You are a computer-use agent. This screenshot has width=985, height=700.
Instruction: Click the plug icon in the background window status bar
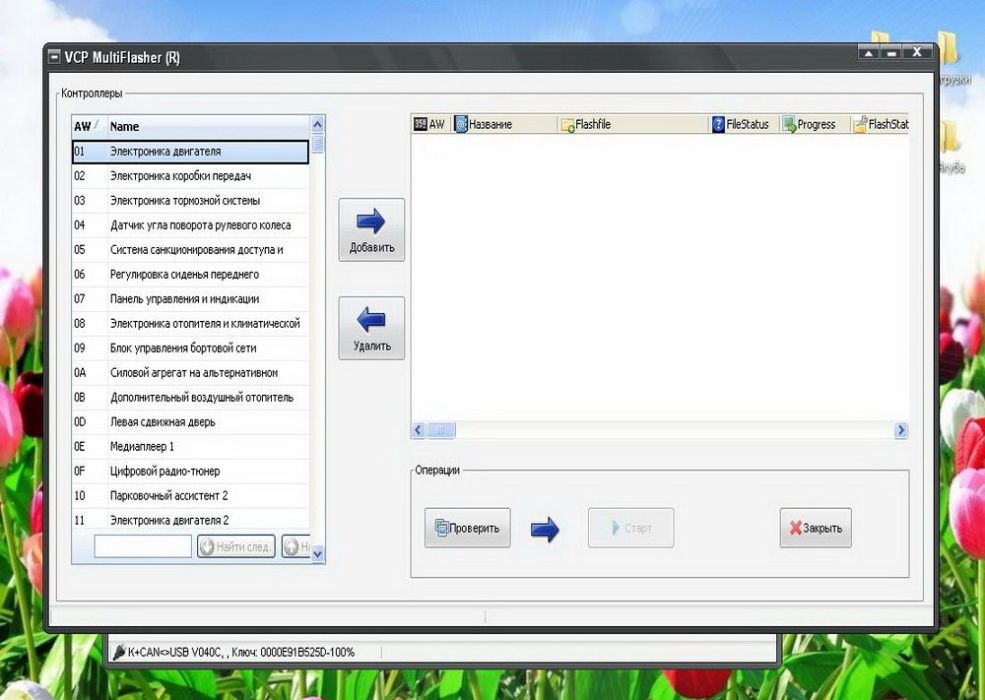(119, 652)
